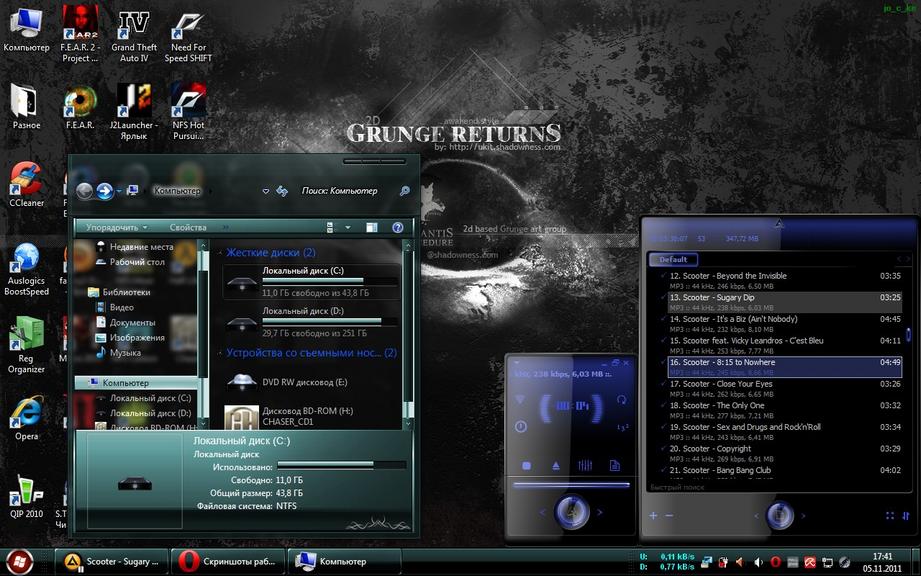Open files with AIMP eject button
This screenshot has height=576, width=921.
[x=556, y=466]
